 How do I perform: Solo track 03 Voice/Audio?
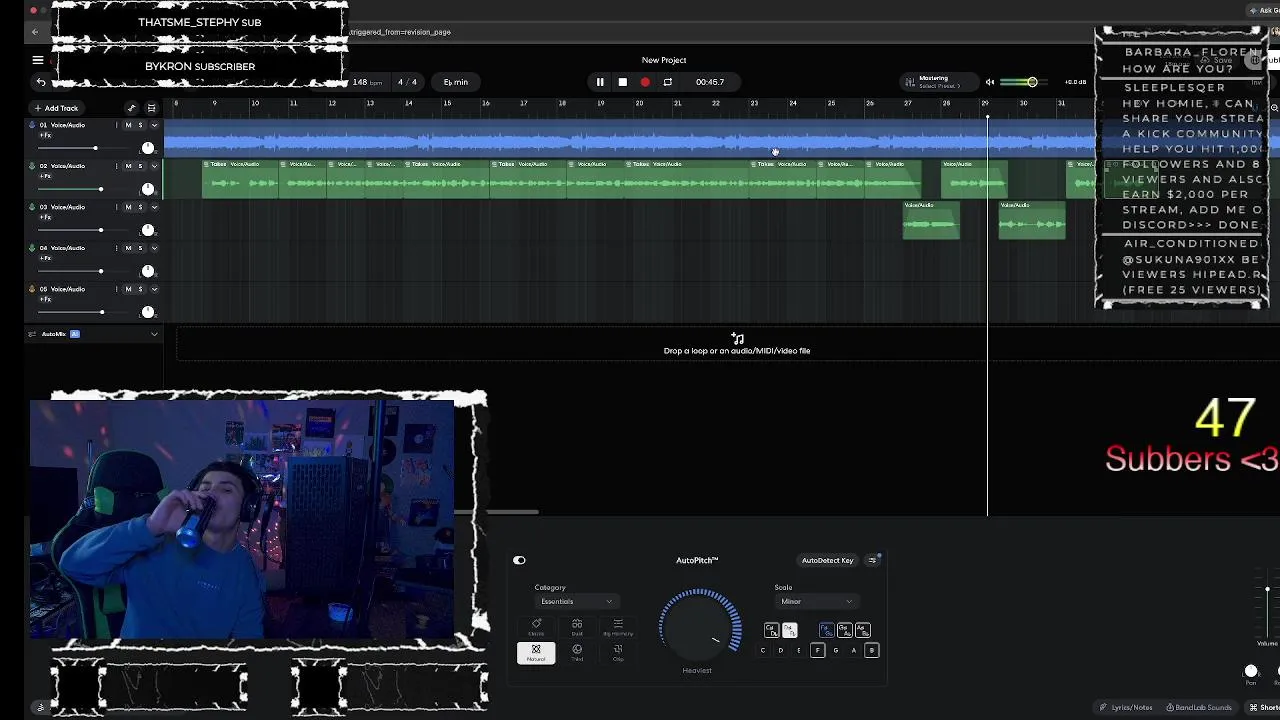point(140,207)
